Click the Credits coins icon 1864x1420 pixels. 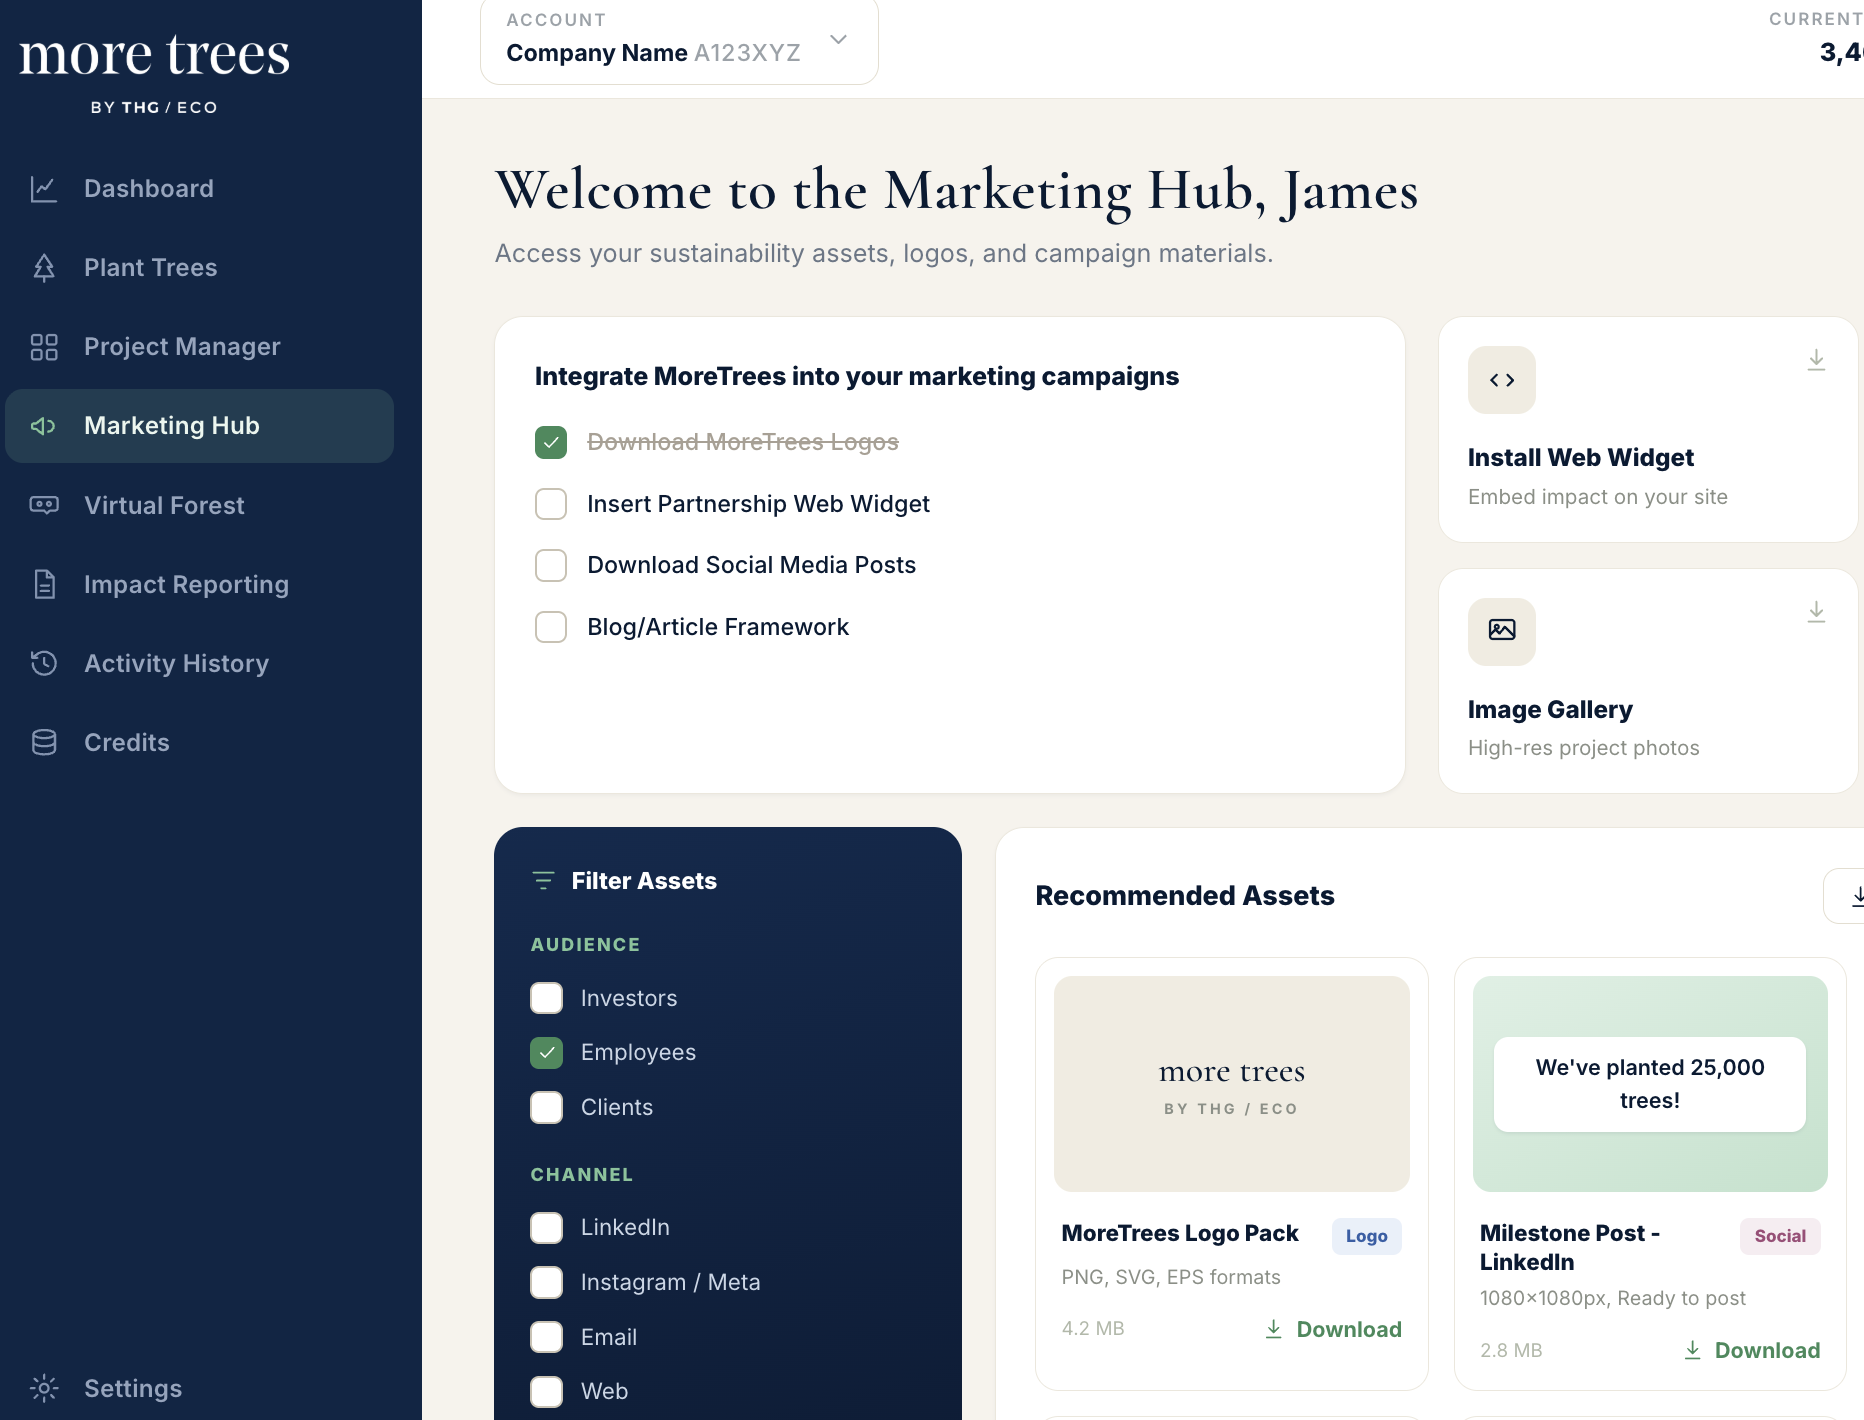(x=44, y=742)
